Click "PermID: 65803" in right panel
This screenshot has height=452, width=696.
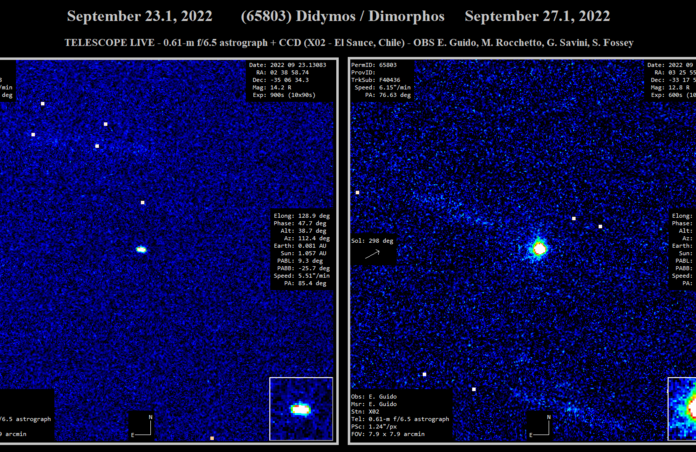[374, 65]
